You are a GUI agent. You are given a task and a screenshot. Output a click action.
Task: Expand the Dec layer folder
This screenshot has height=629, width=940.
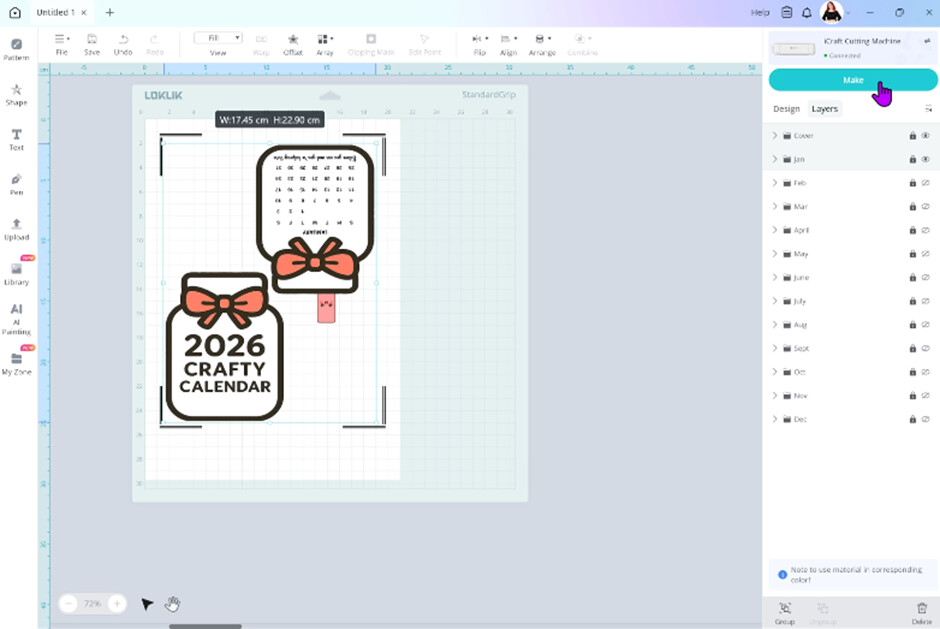(775, 419)
